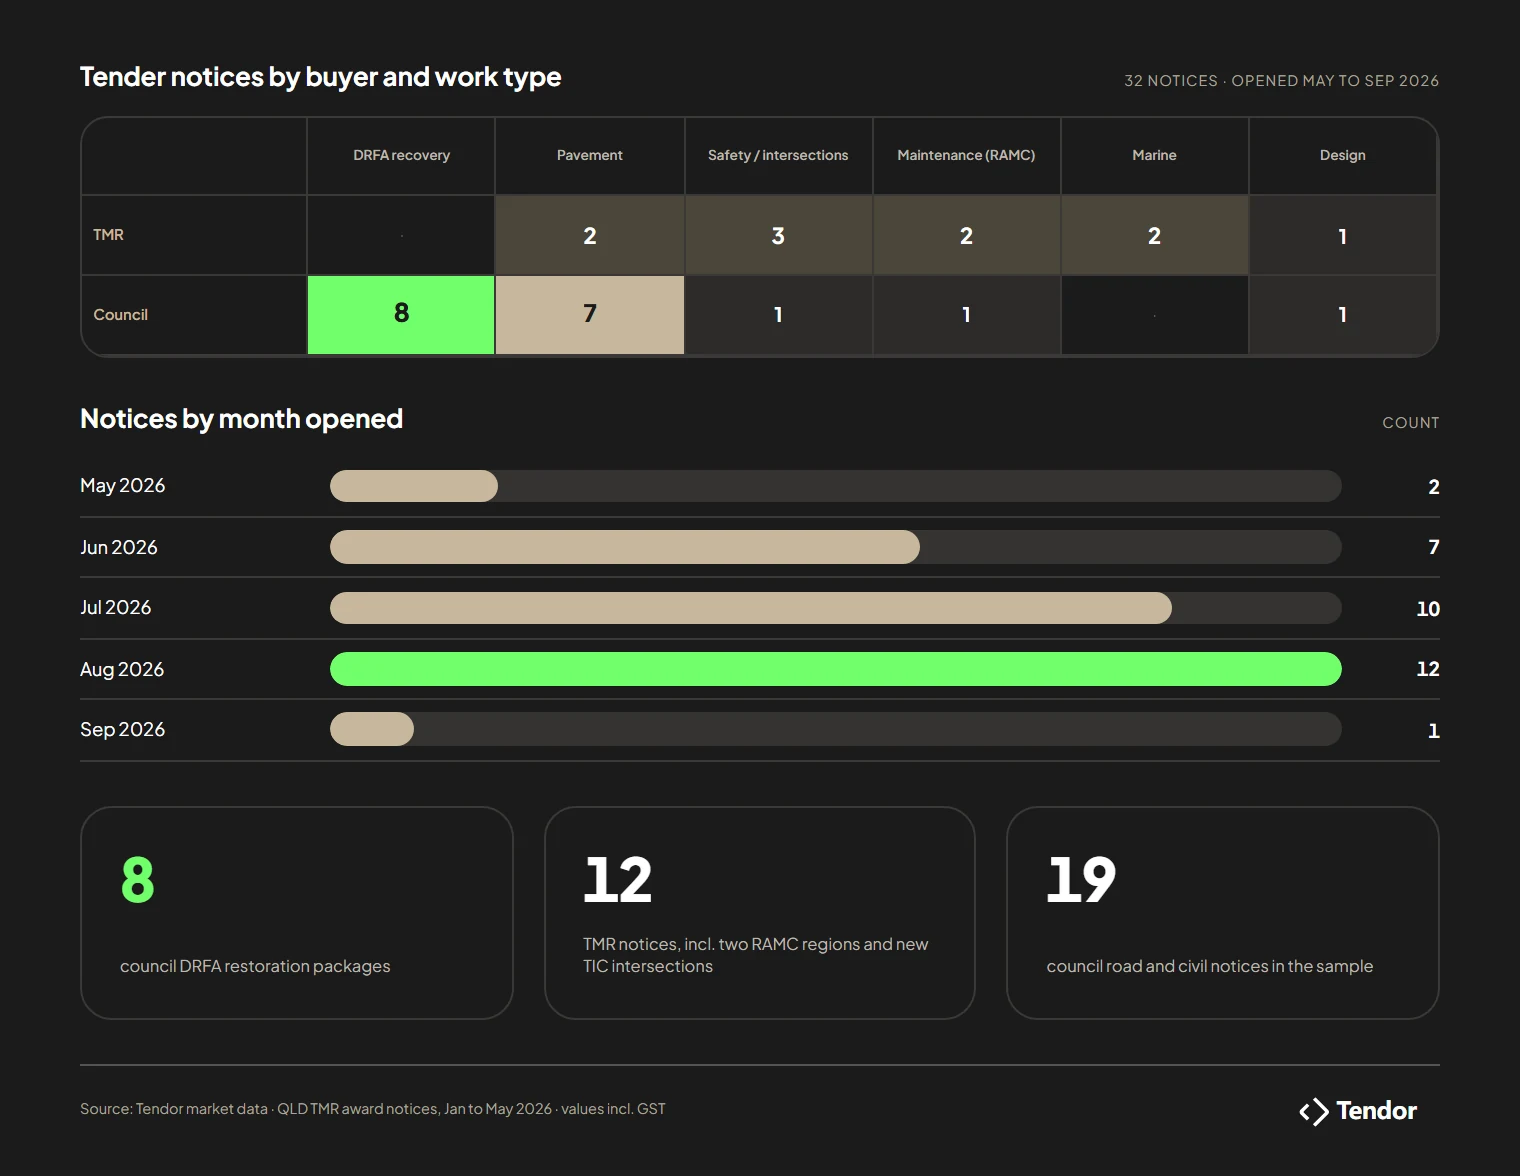Click the Sep 2026 month label
Image resolution: width=1520 pixels, height=1176 pixels.
coord(123,730)
